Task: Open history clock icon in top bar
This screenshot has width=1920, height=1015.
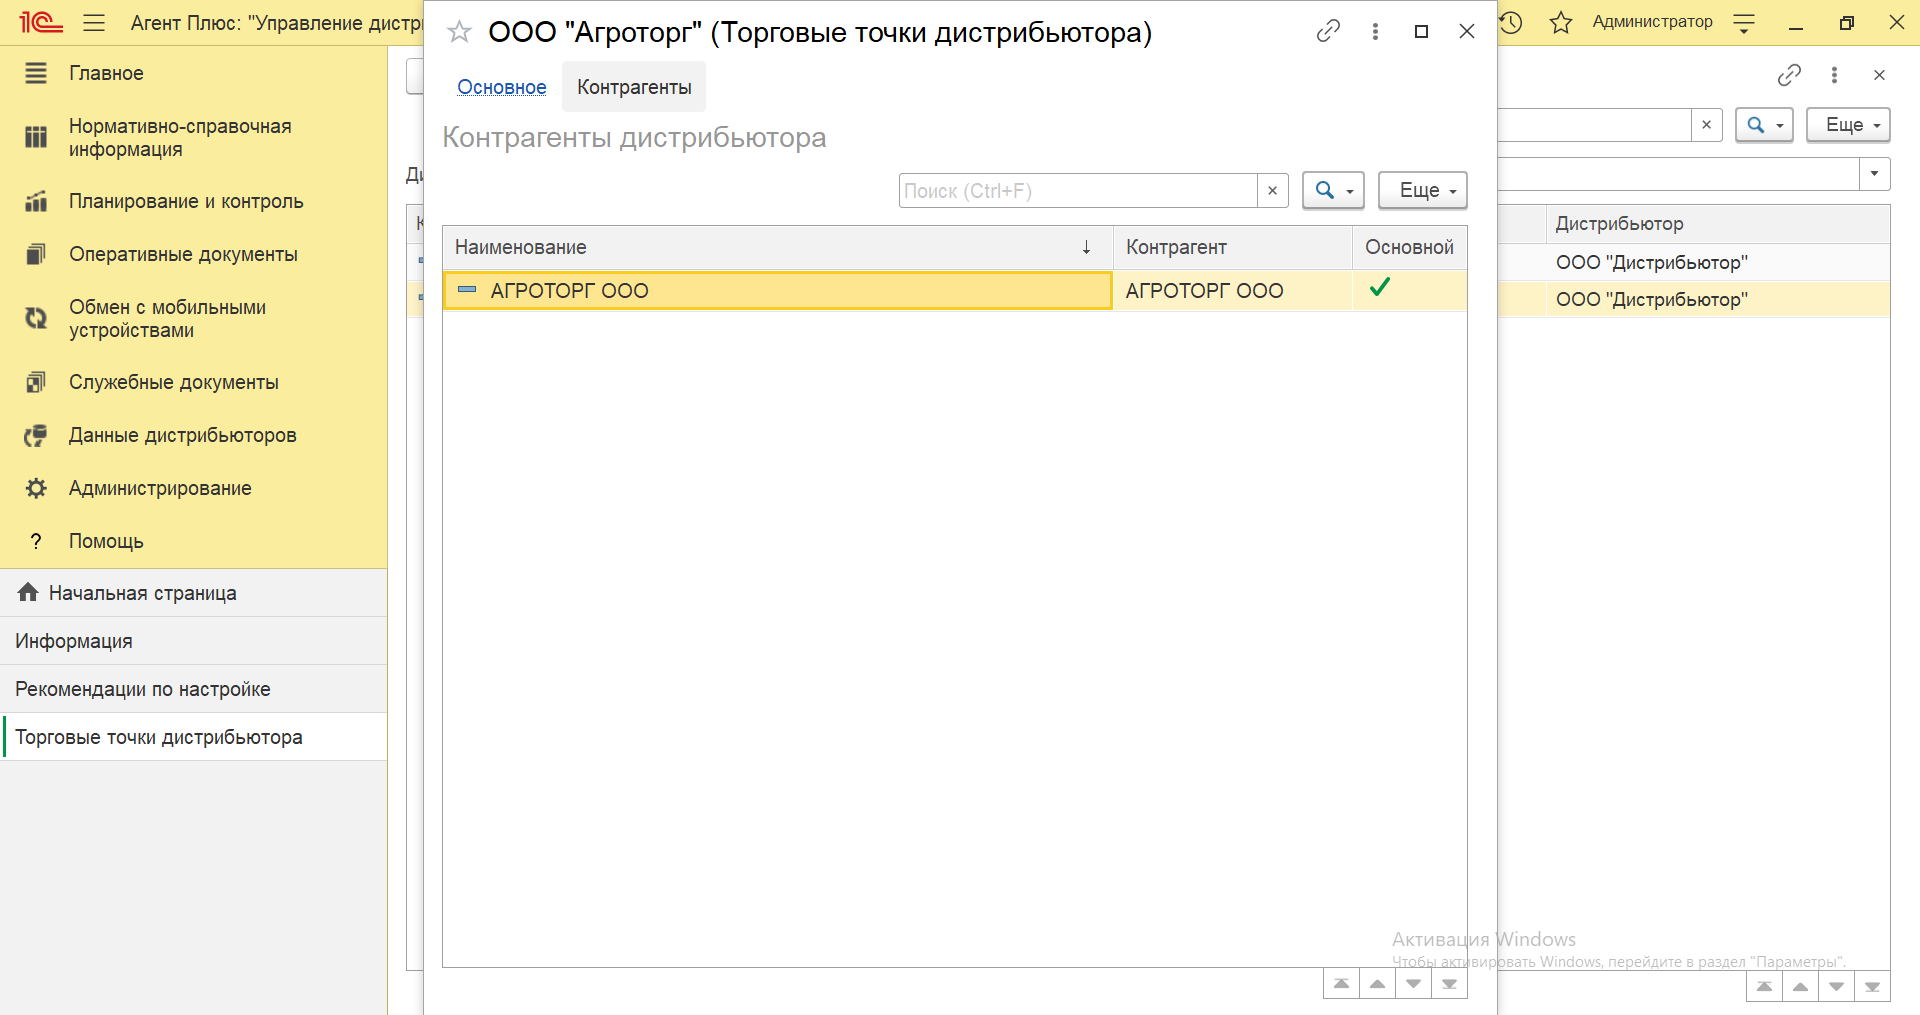Action: (x=1511, y=22)
